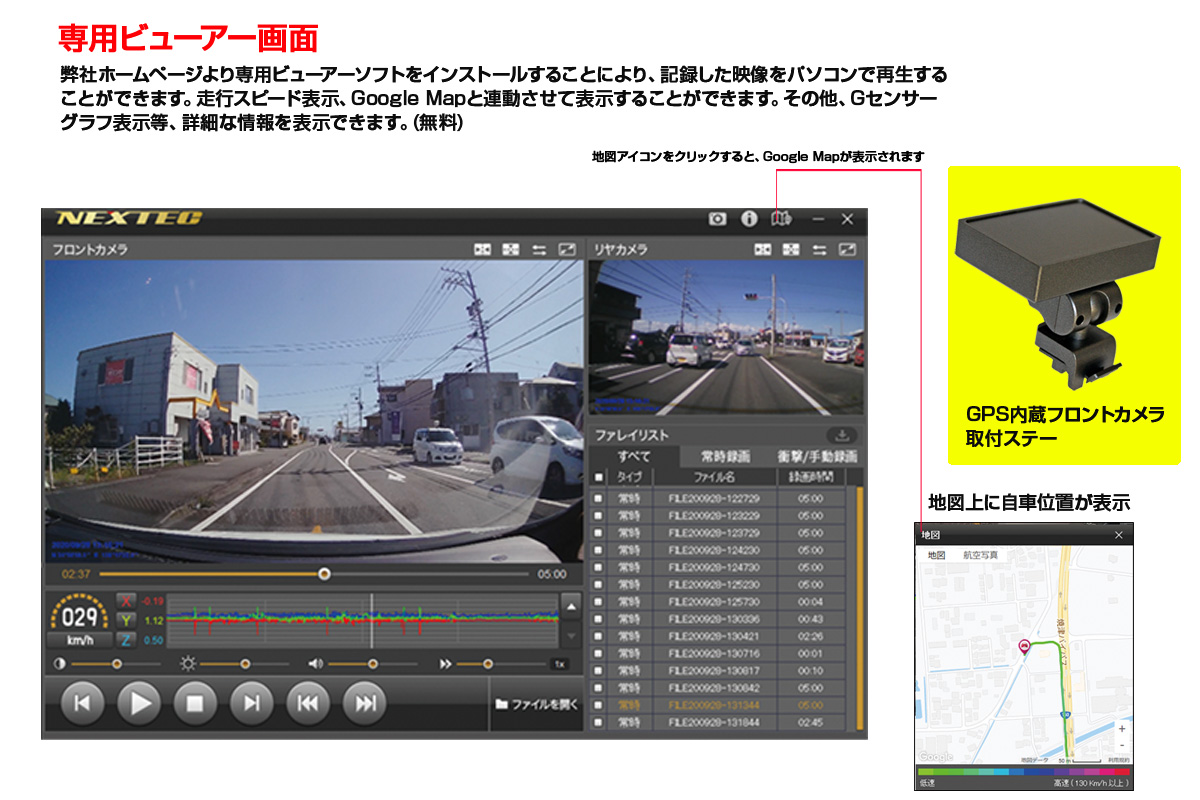1200x800 pixels.
Task: Expand G-sensor graph with the up arrow
Action: (569, 606)
